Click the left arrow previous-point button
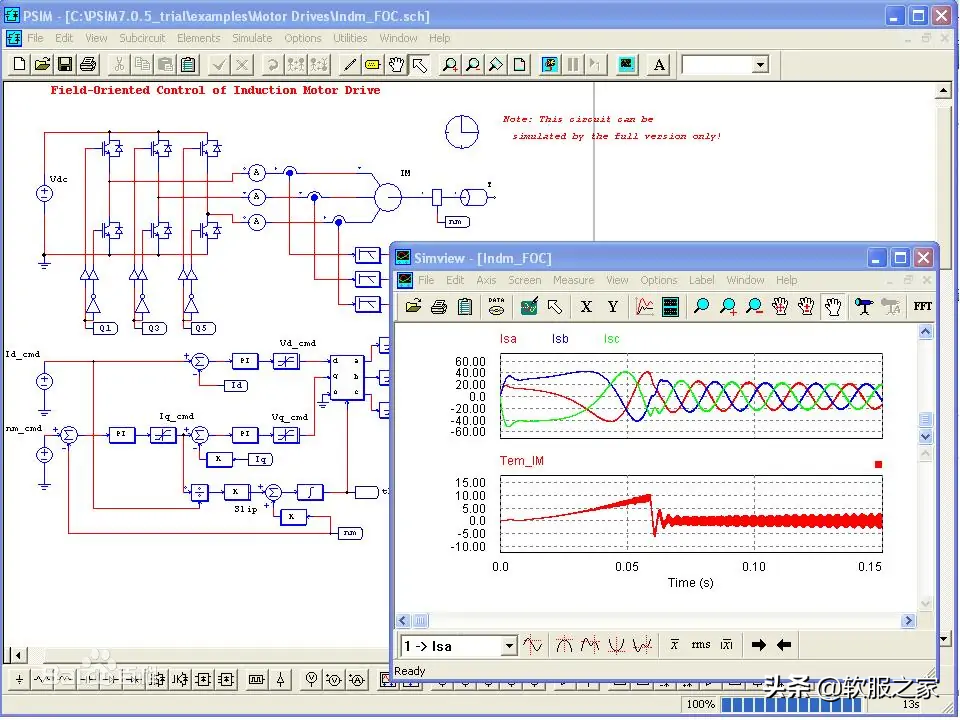The width and height of the screenshot is (960, 720). coord(784,646)
